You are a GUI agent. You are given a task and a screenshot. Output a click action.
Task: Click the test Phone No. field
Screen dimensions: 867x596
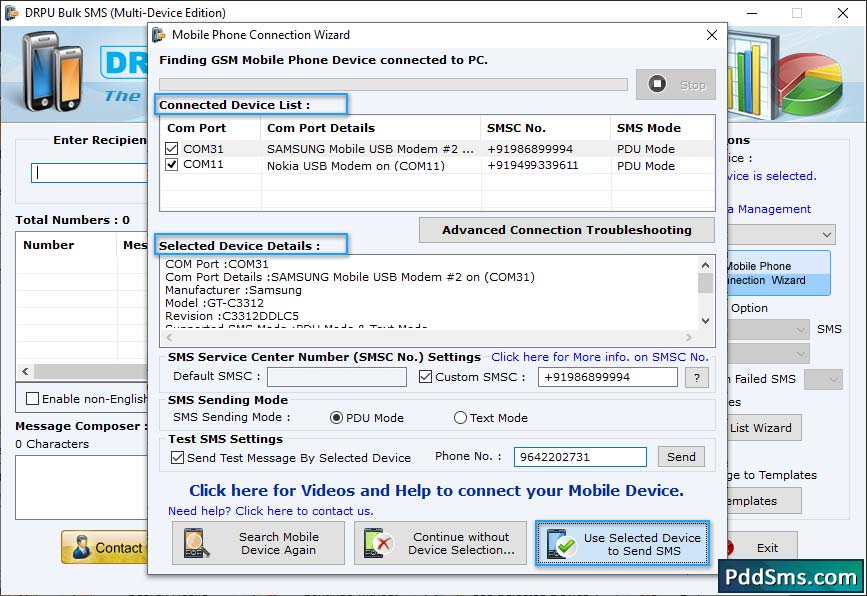coord(580,457)
